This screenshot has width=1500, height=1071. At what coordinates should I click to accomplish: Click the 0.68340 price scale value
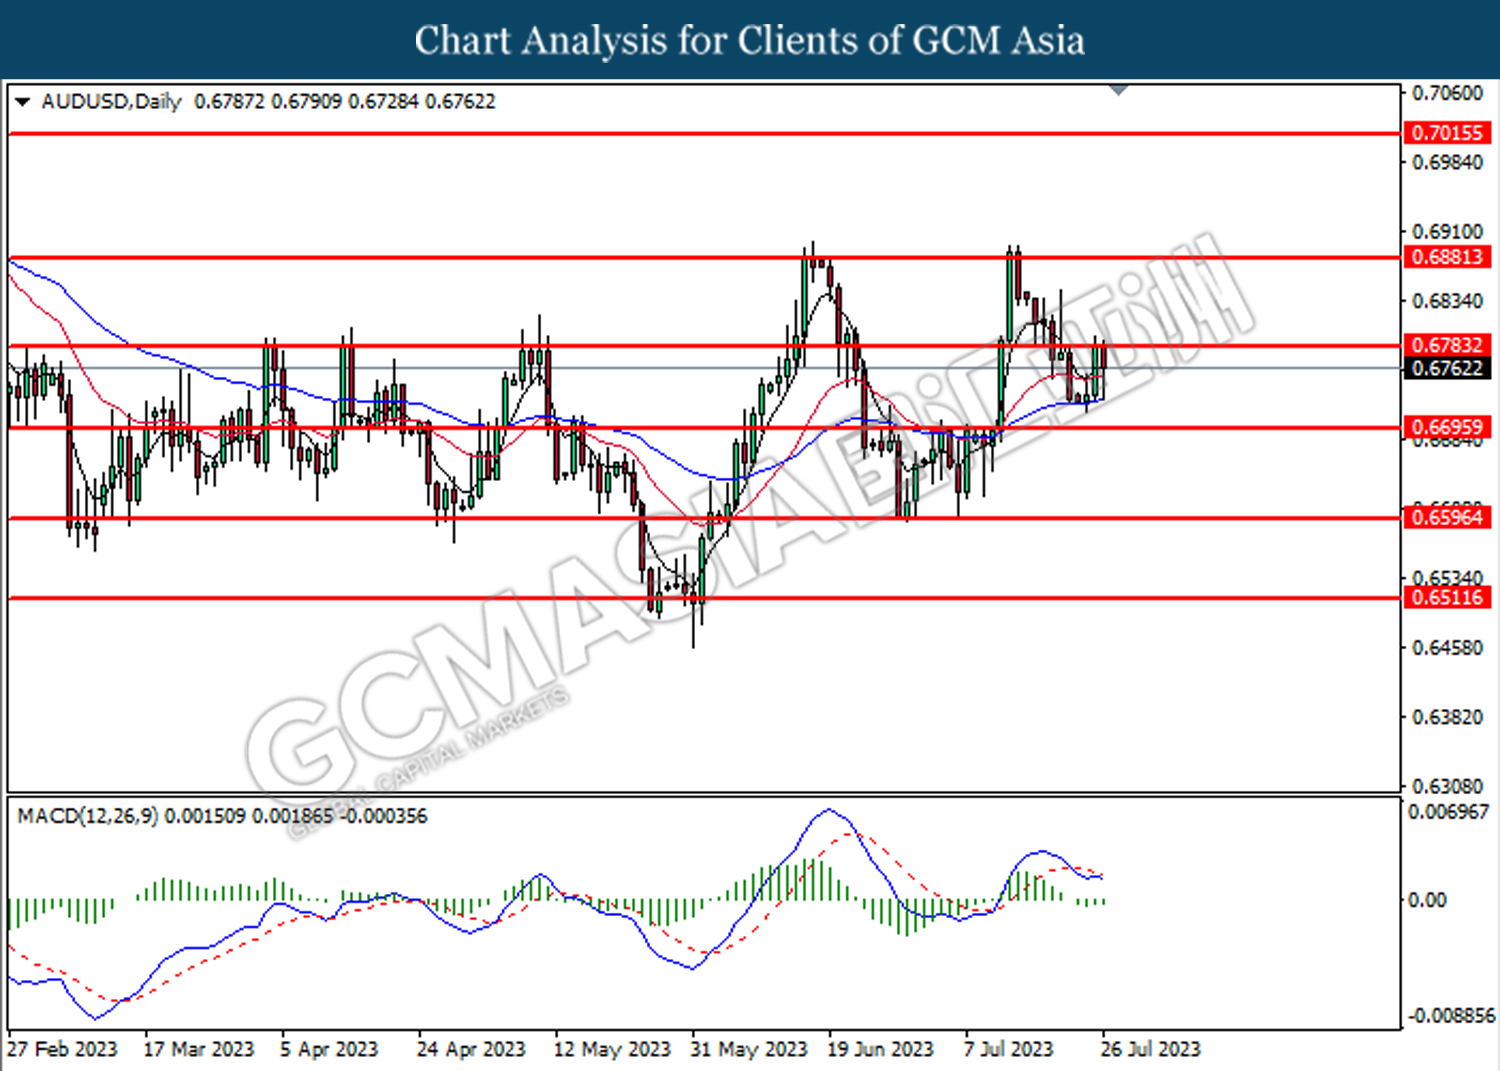1447,300
